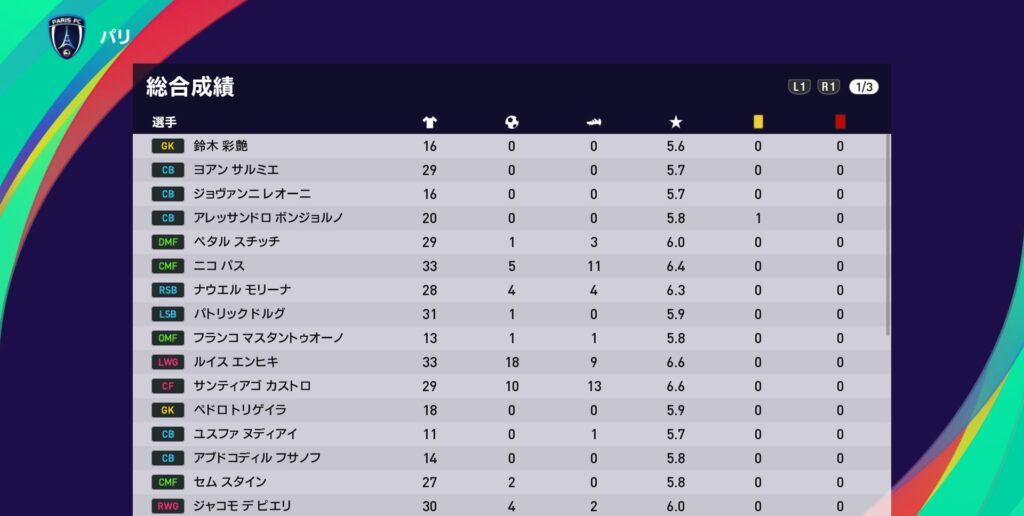Click the shirt appearances column icon
1024x516 pixels.
[430, 122]
